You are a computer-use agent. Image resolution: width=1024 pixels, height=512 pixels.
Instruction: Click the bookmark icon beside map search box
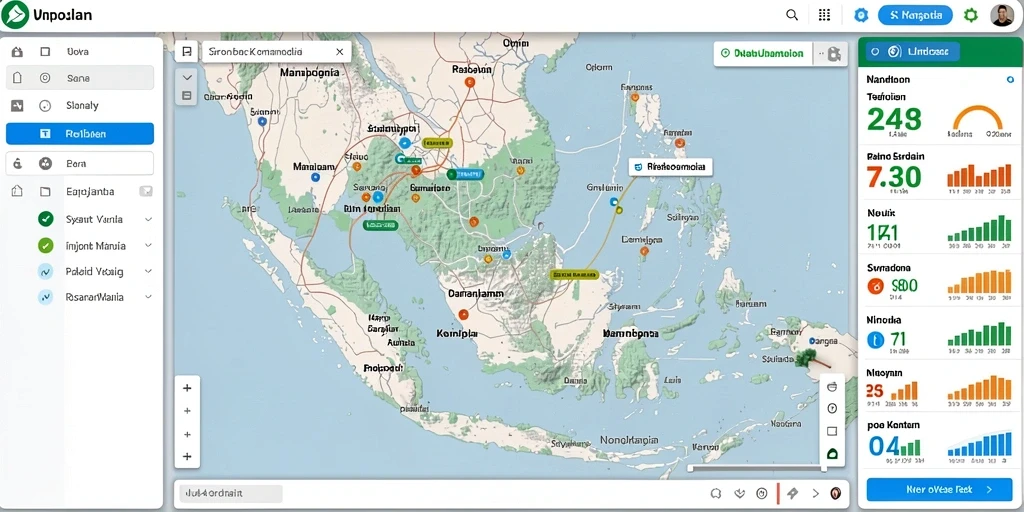[x=187, y=52]
